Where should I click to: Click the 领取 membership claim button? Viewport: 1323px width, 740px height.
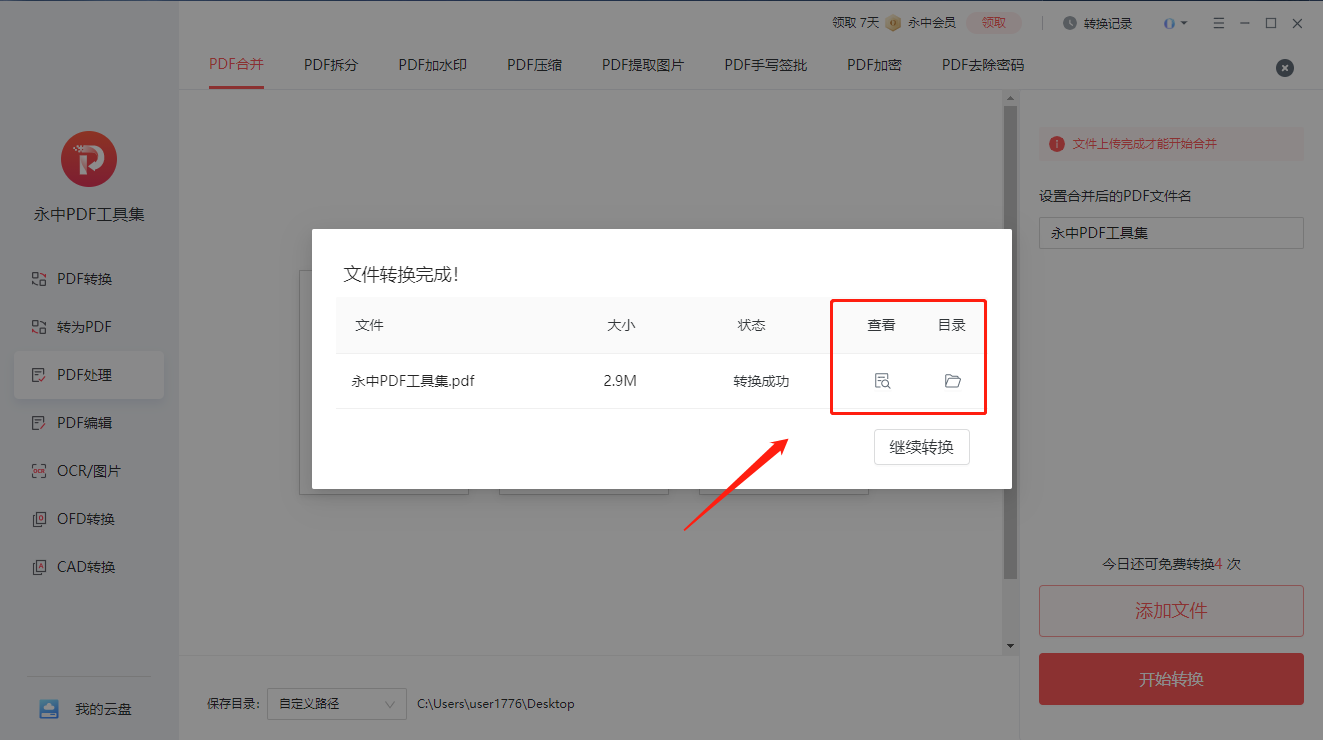click(x=993, y=23)
